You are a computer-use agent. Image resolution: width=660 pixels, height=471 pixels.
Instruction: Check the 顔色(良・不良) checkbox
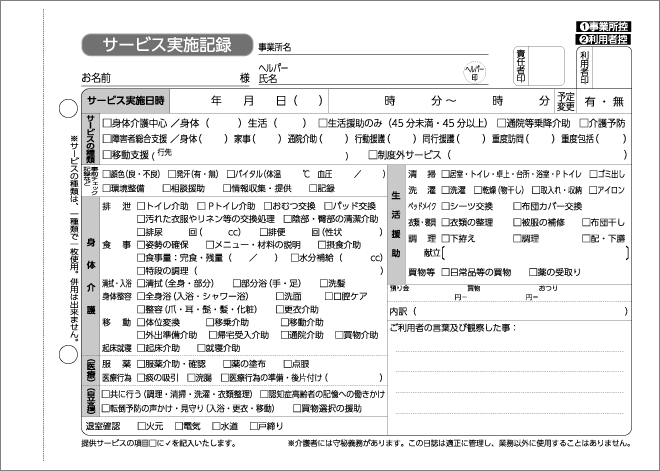[106, 174]
